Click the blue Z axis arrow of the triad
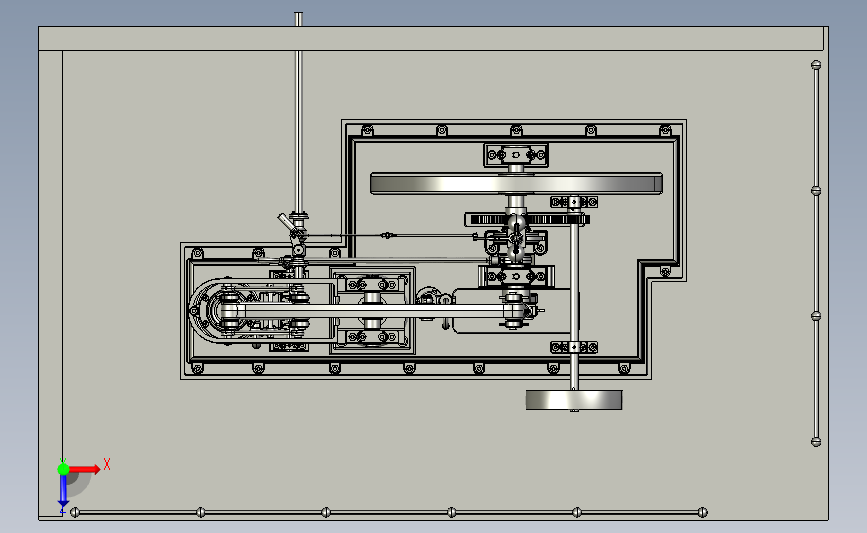This screenshot has height=533, width=867. (x=63, y=490)
